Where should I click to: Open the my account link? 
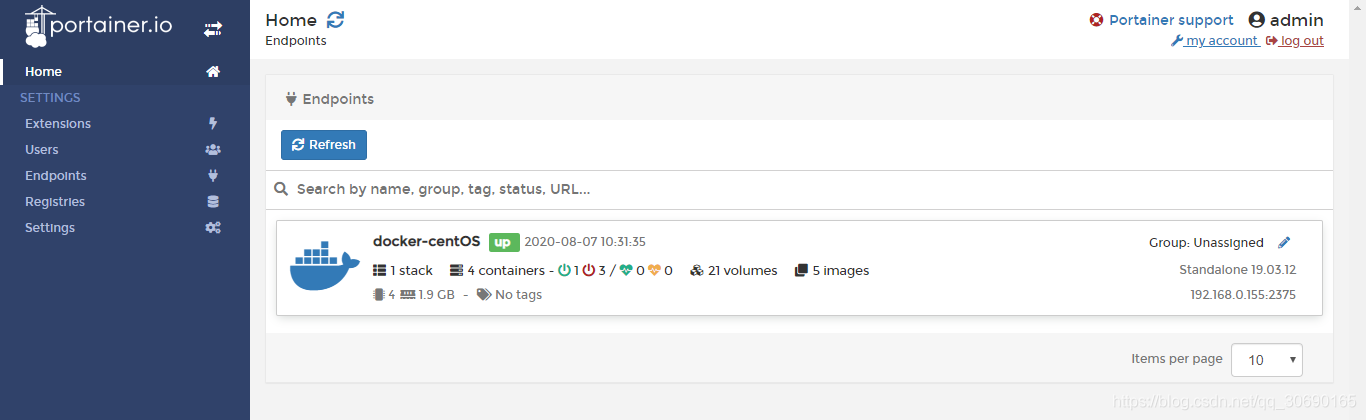tap(1214, 41)
